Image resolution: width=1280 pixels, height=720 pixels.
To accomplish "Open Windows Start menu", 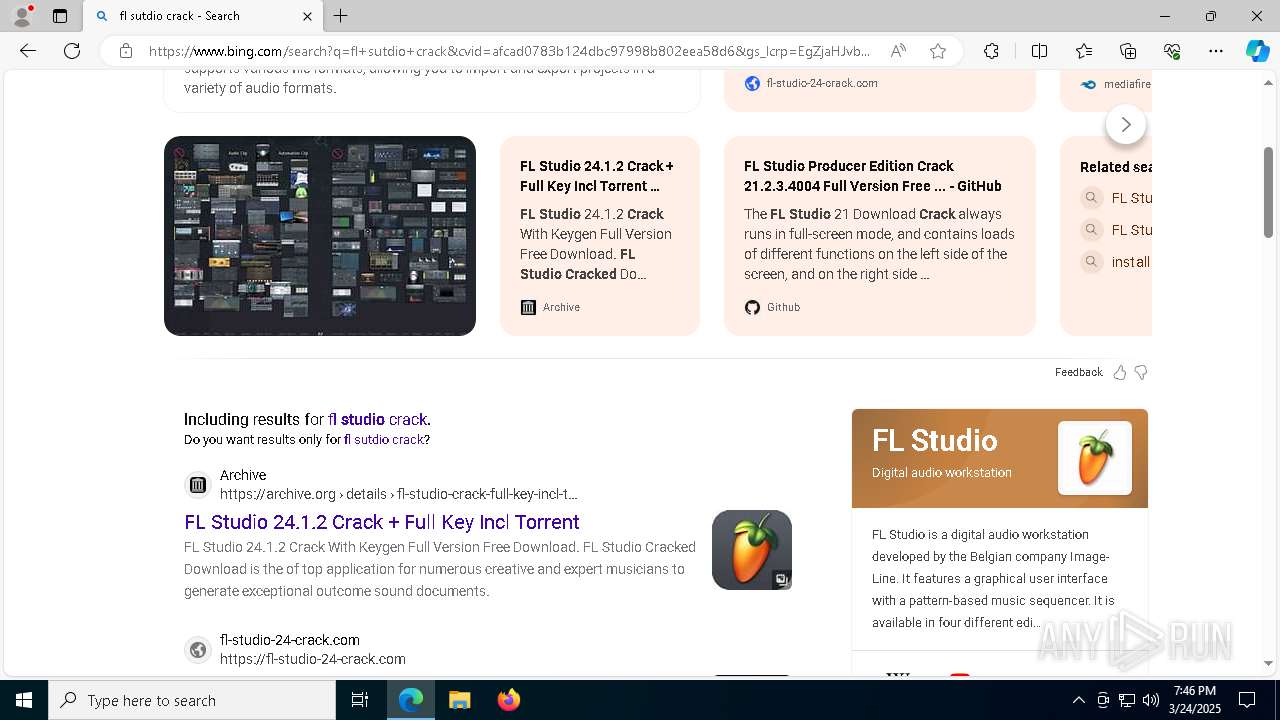I will [x=24, y=700].
